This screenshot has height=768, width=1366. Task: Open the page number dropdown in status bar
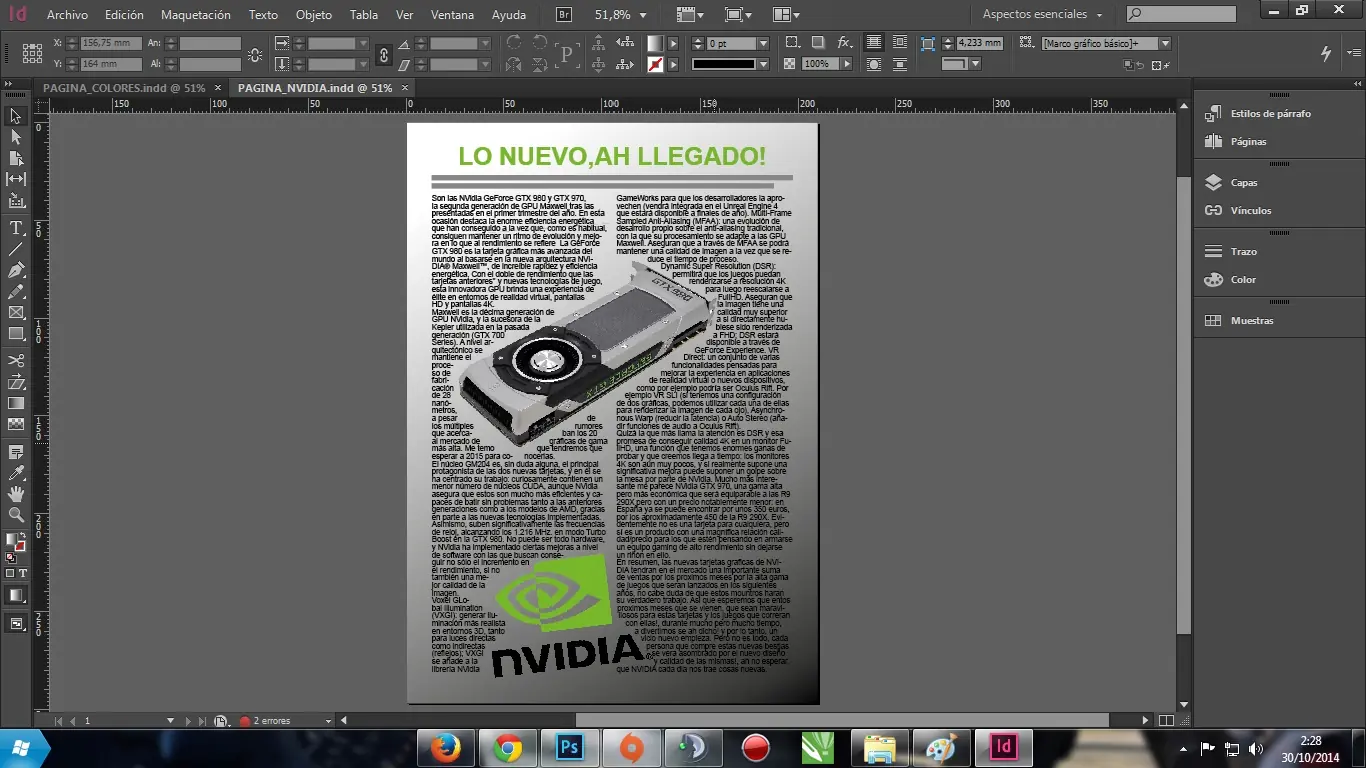[171, 721]
